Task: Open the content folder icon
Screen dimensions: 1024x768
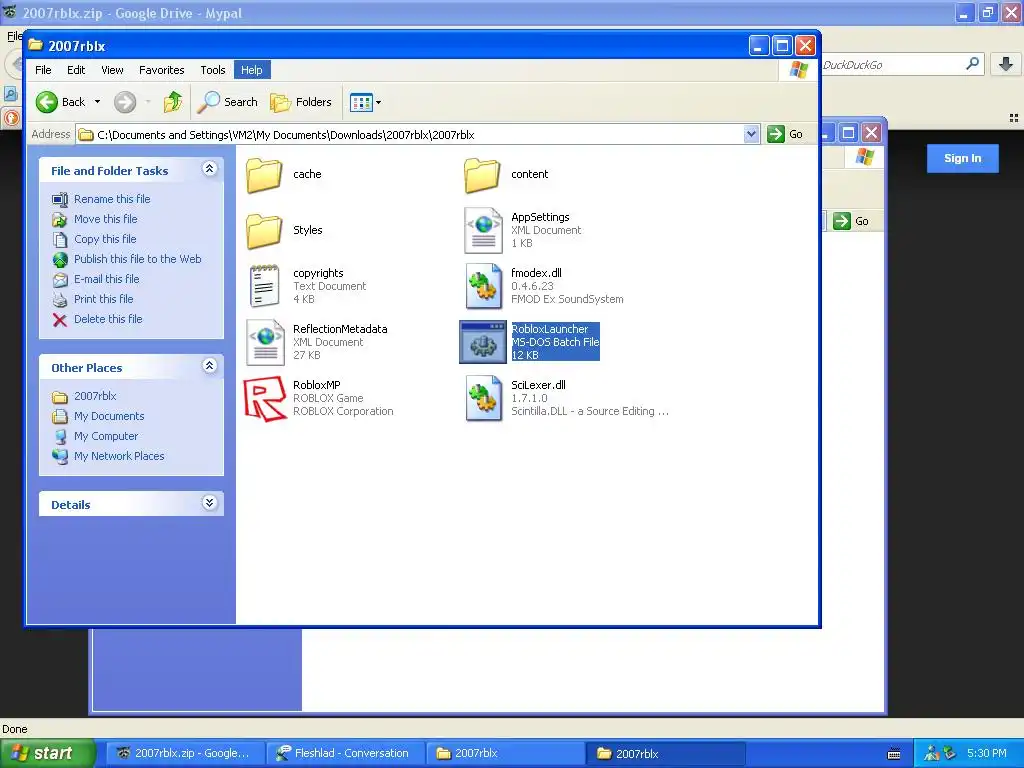Action: [x=482, y=175]
